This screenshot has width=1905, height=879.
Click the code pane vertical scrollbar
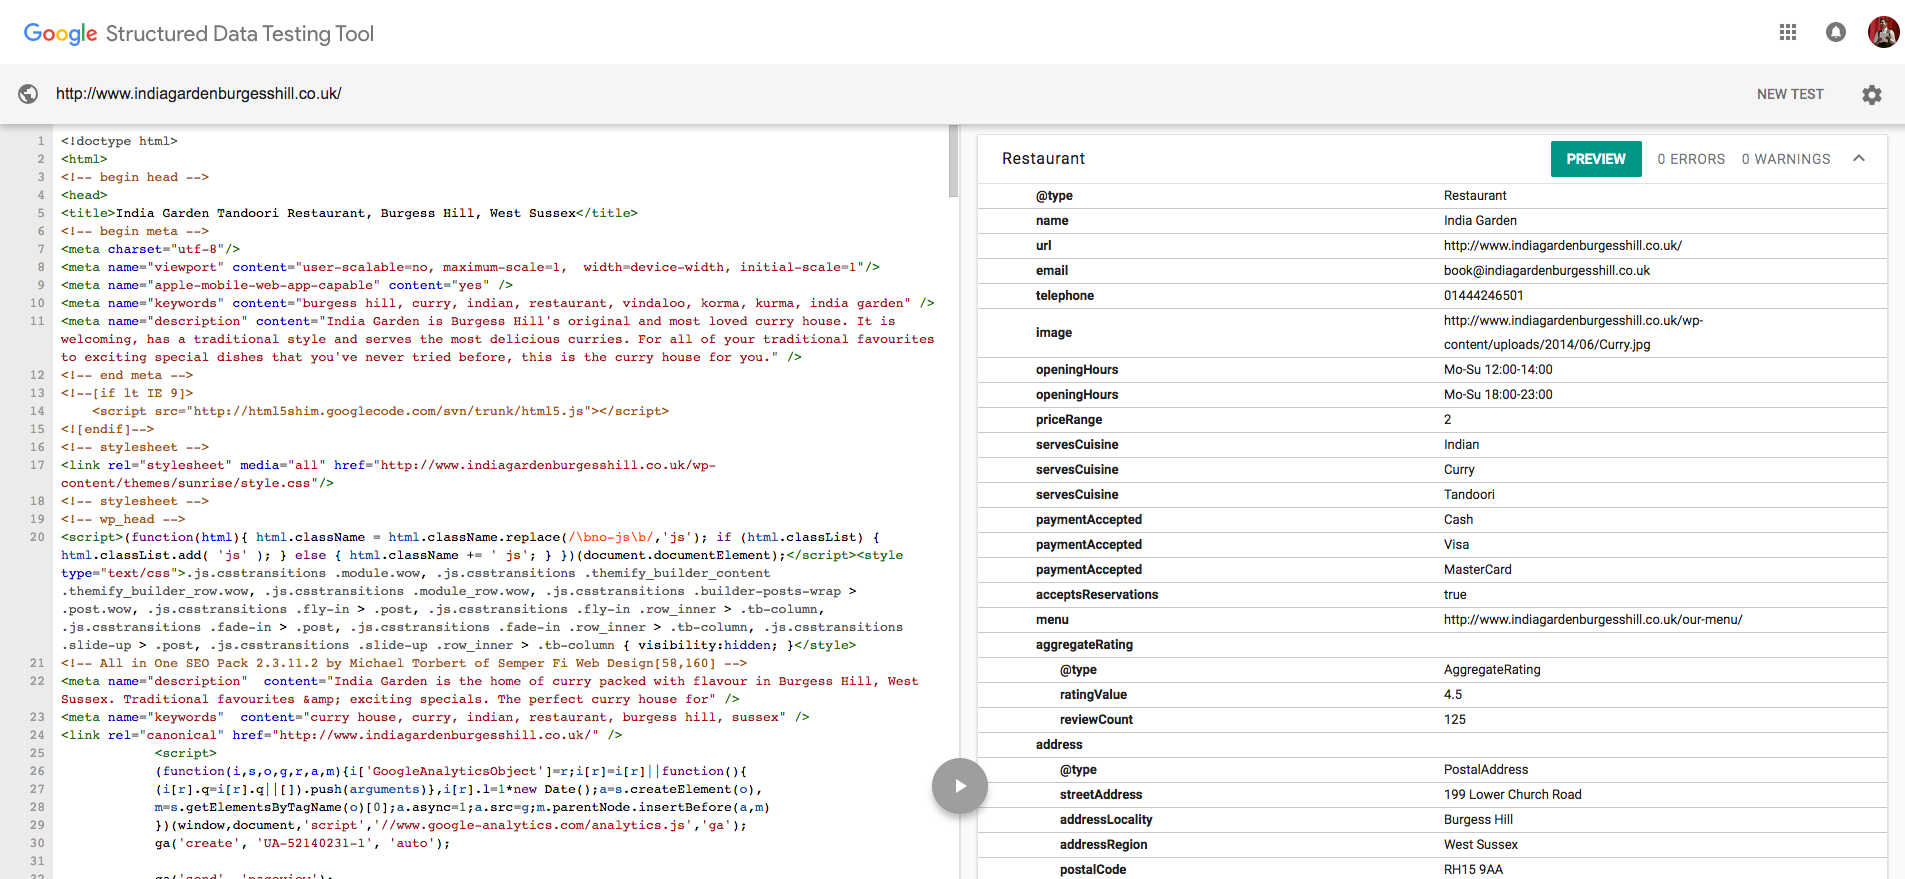(x=953, y=161)
